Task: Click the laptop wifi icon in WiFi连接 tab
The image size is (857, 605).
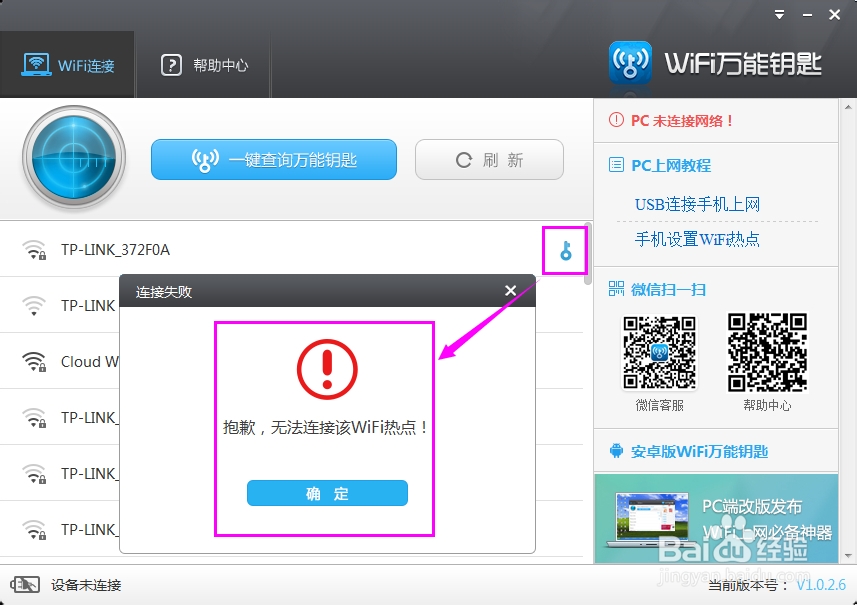Action: point(36,64)
